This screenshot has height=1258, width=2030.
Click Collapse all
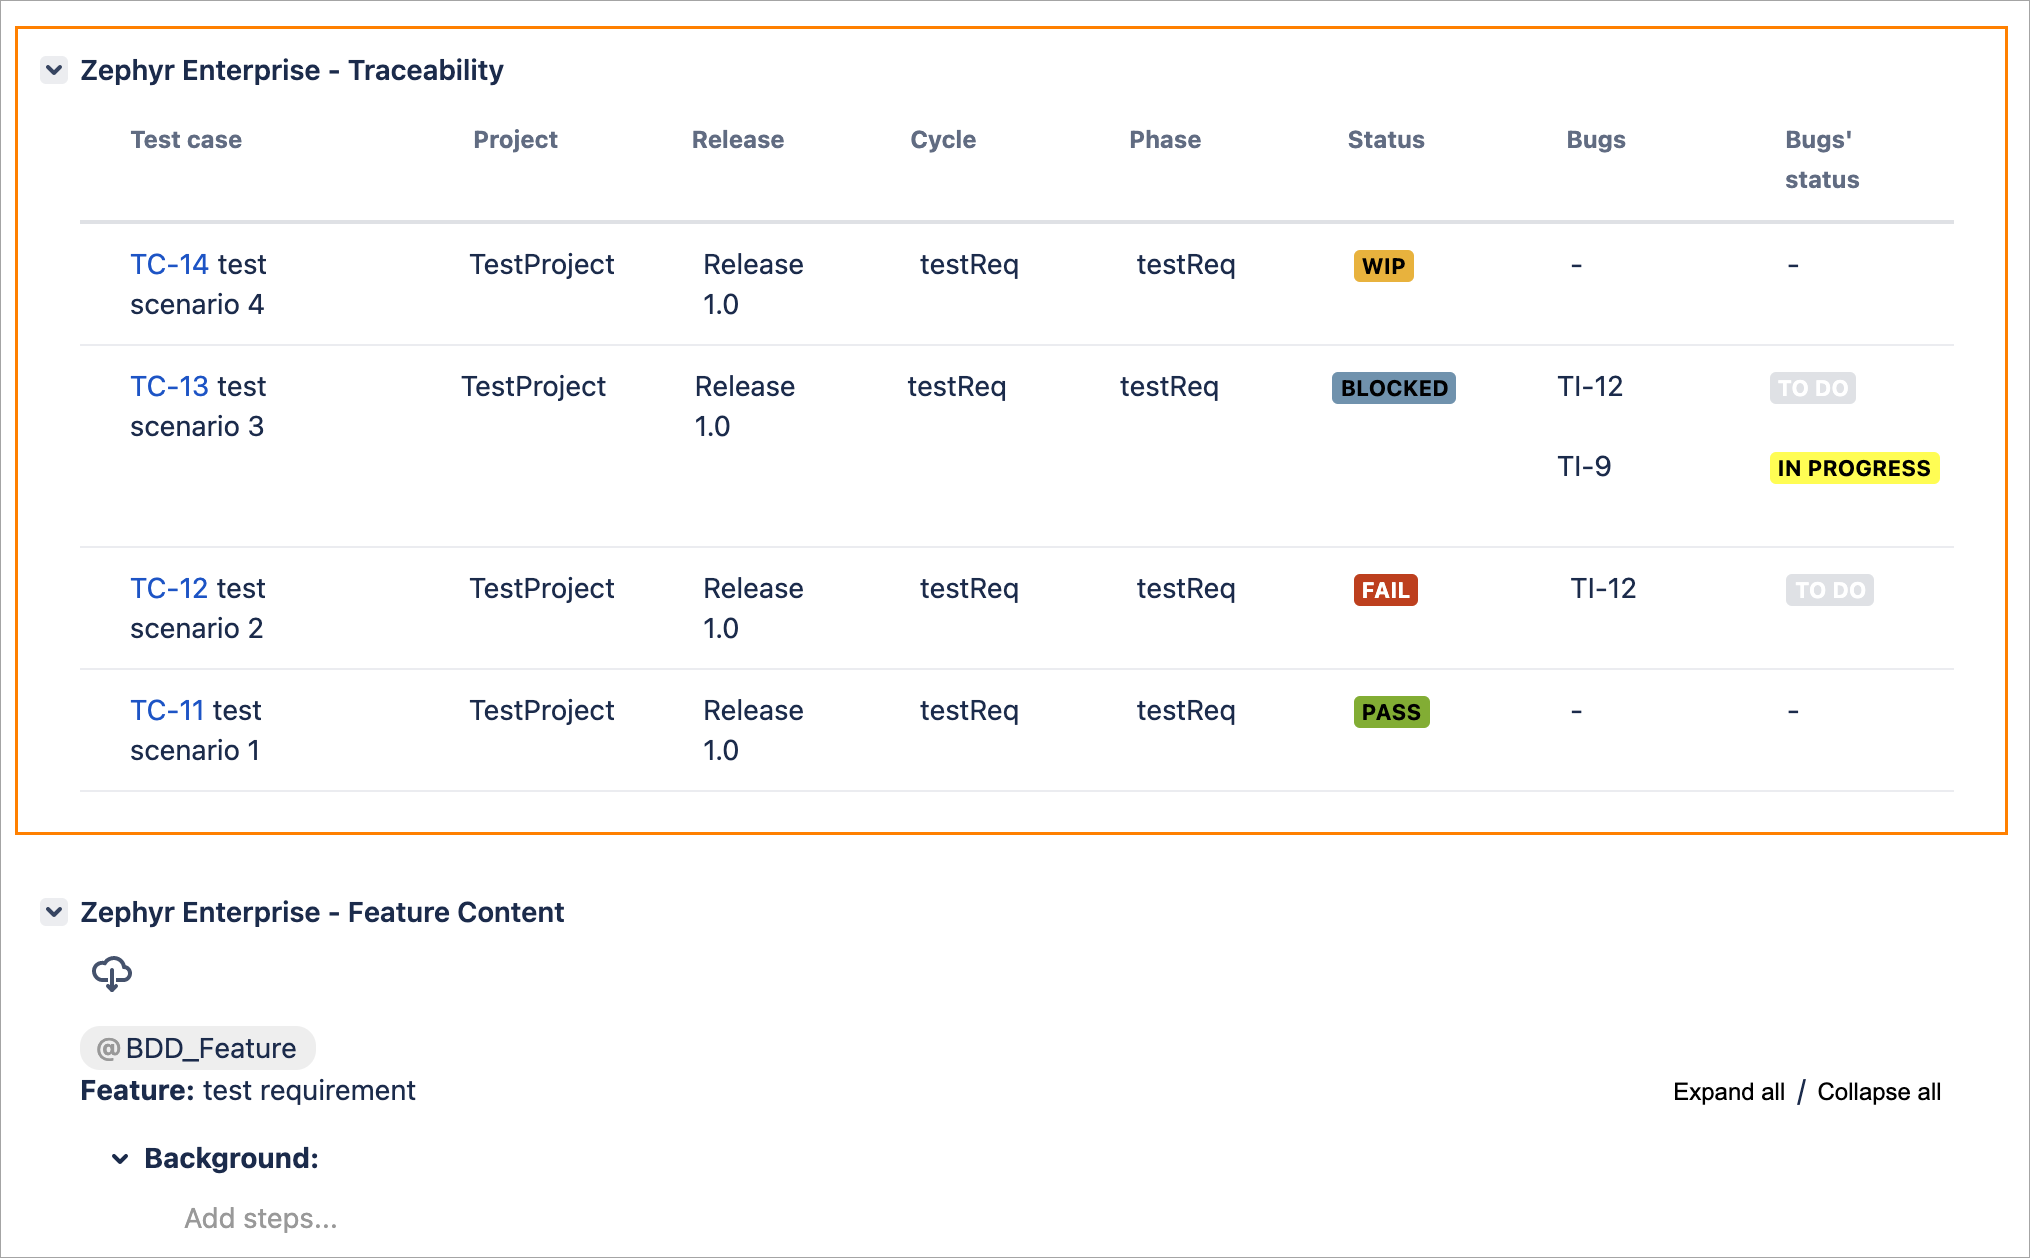tap(1878, 1091)
